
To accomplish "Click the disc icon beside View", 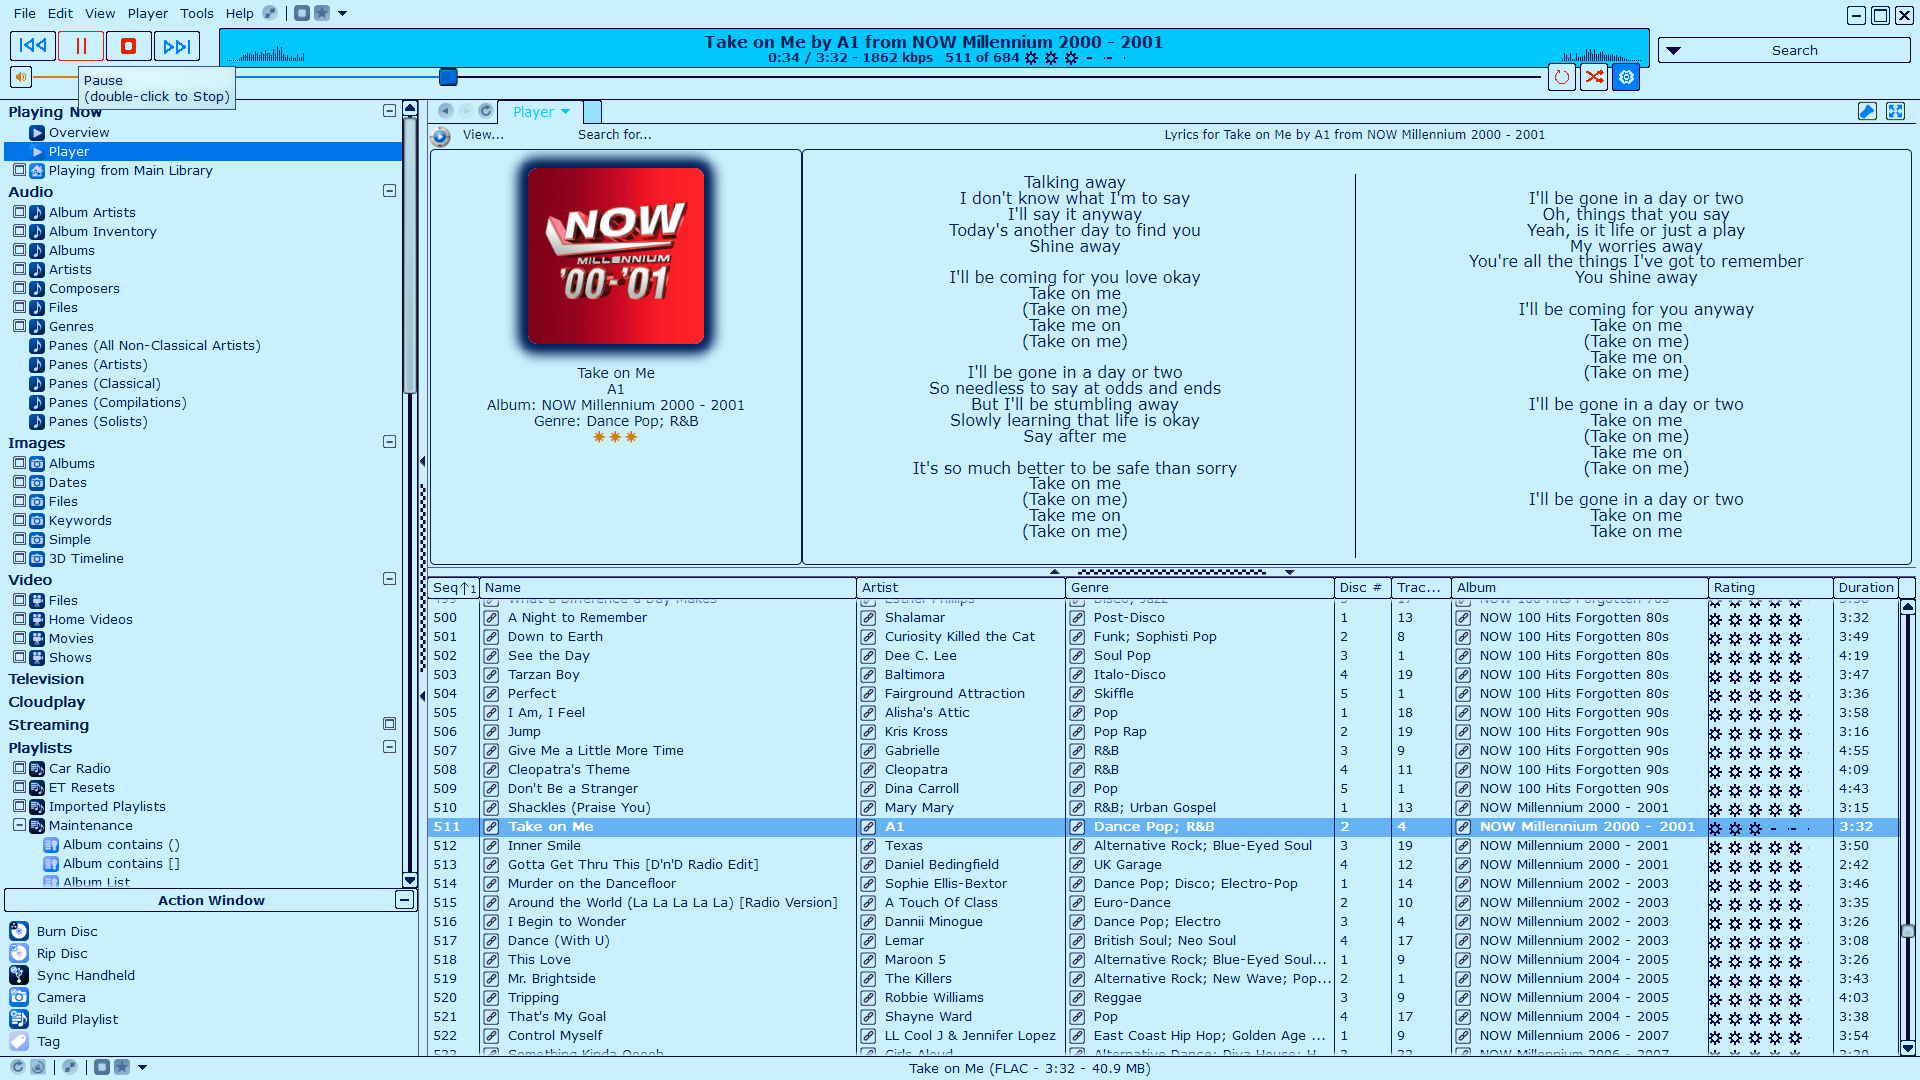I will (440, 136).
